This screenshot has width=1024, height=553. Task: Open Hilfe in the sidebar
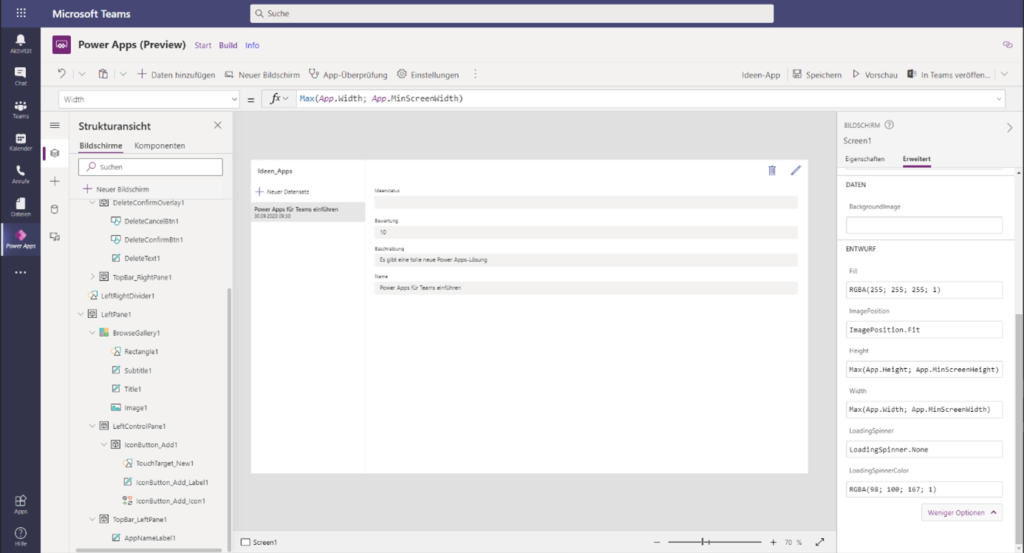tap(20, 536)
